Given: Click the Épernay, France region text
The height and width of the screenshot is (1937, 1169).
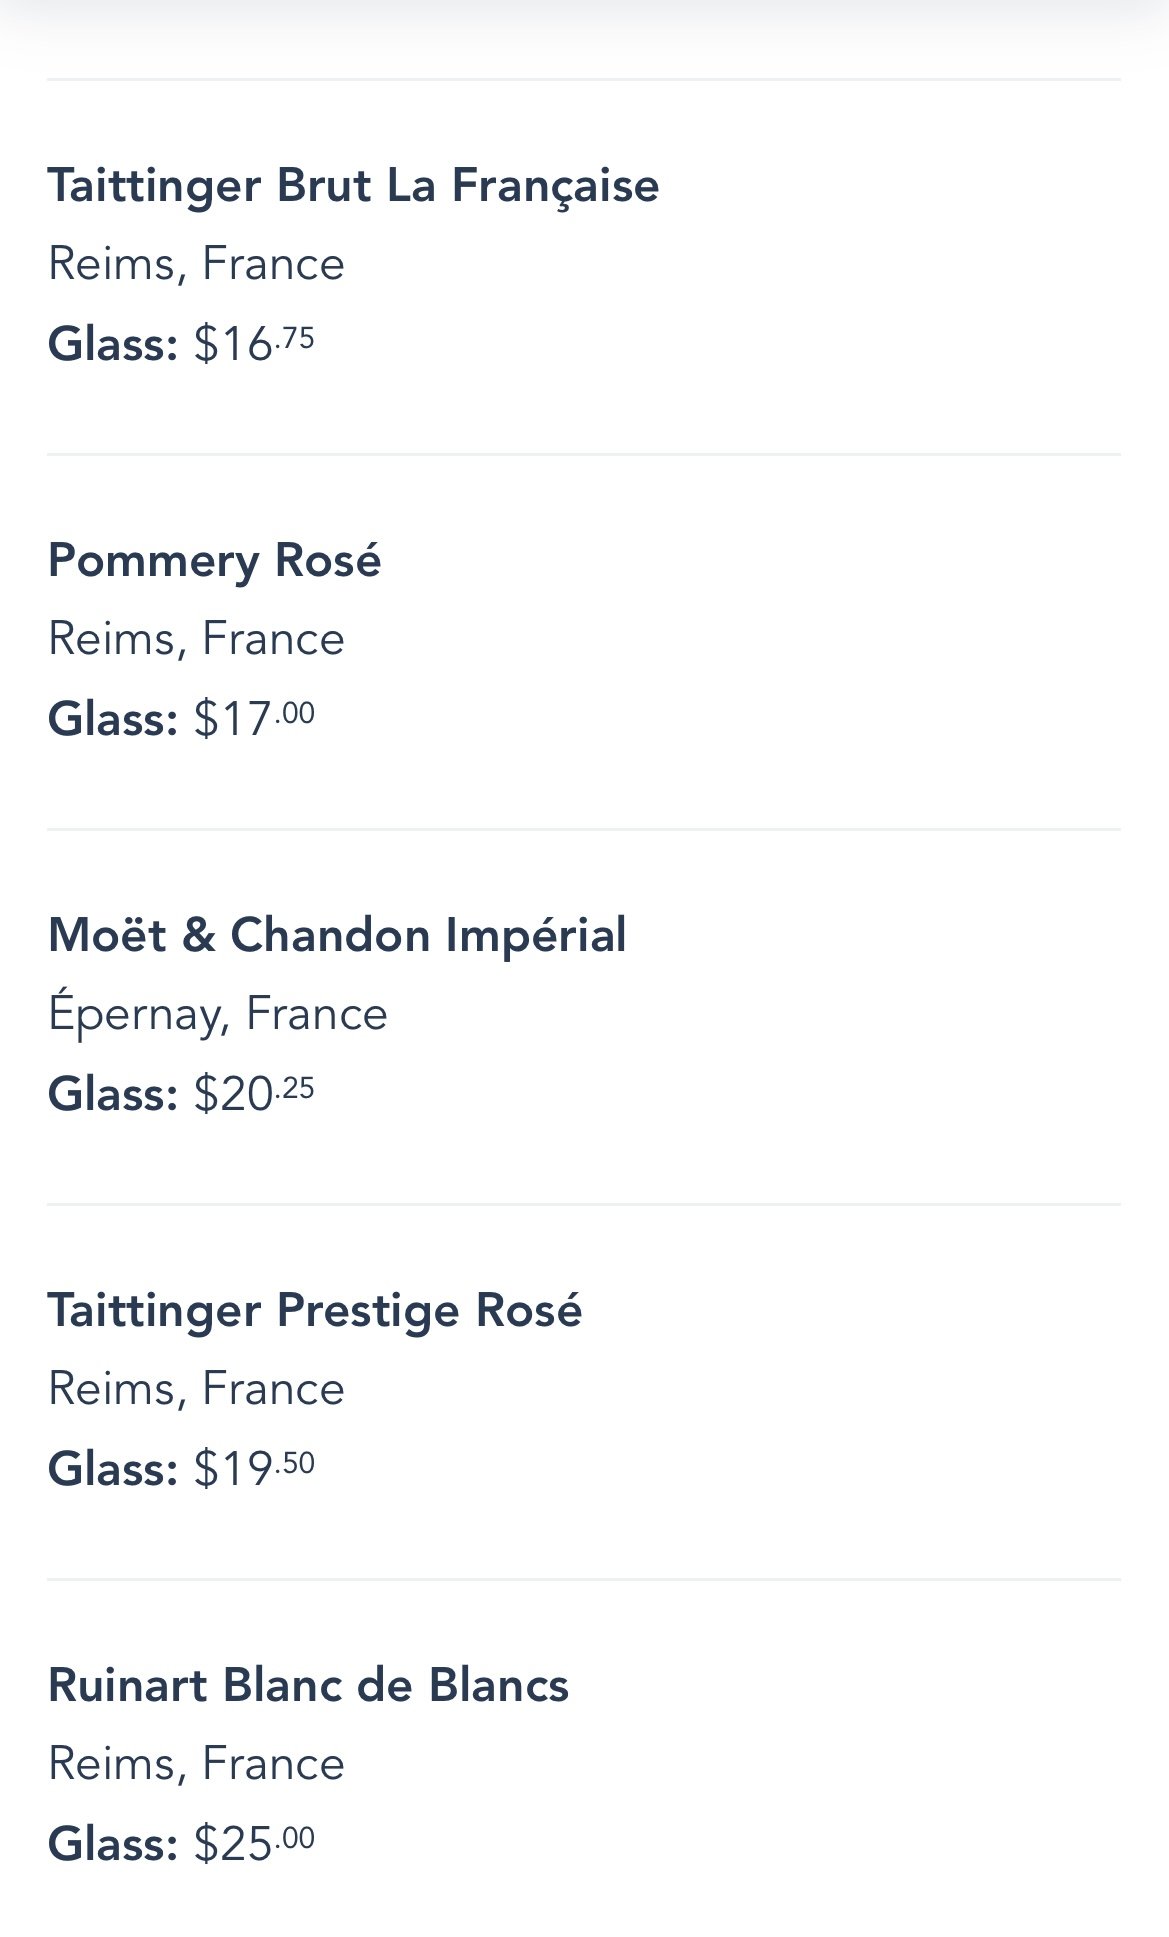Looking at the screenshot, I should tap(217, 1014).
